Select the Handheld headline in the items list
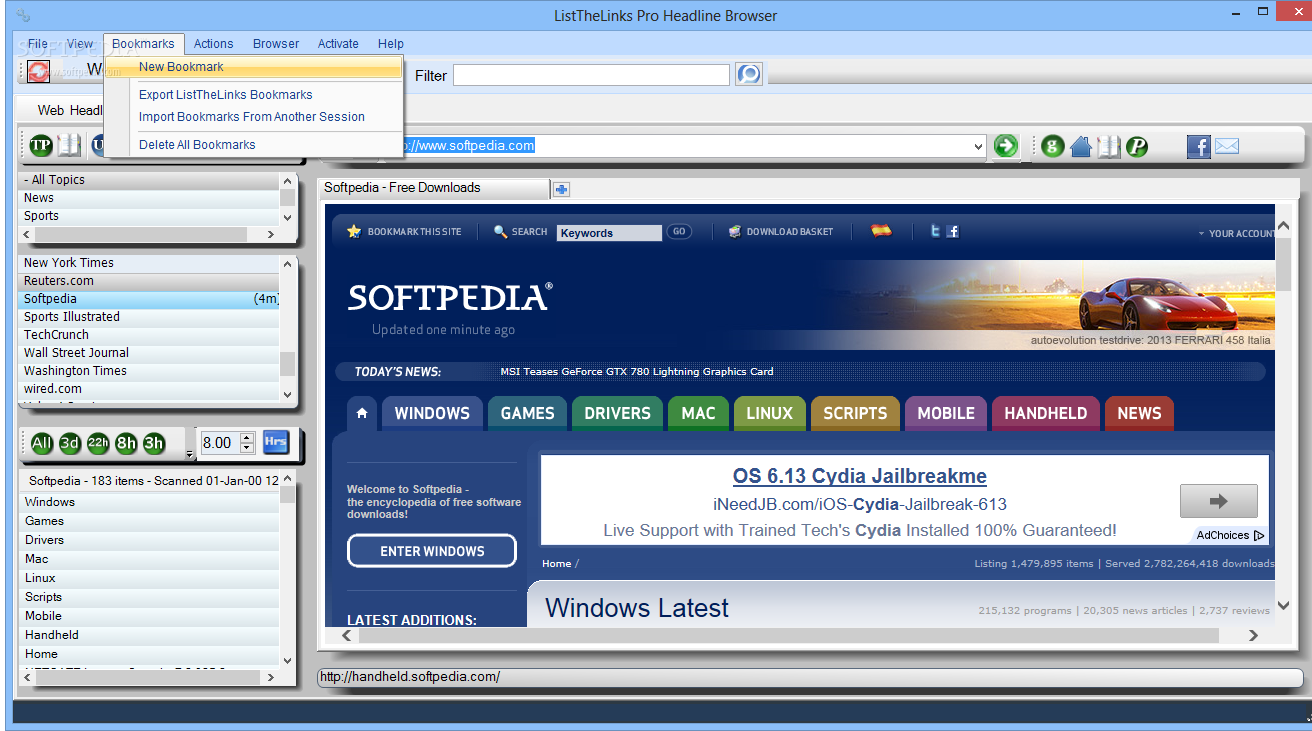Viewport: 1312px width, 731px height. [x=150, y=635]
